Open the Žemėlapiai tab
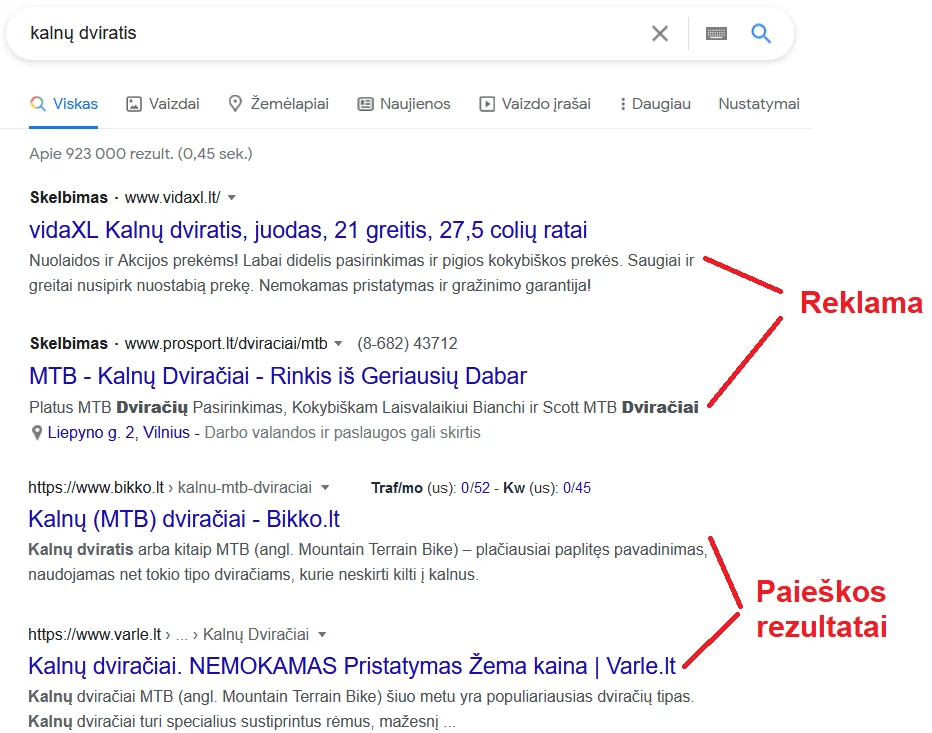Image resolution: width=932 pixels, height=733 pixels. 278,104
